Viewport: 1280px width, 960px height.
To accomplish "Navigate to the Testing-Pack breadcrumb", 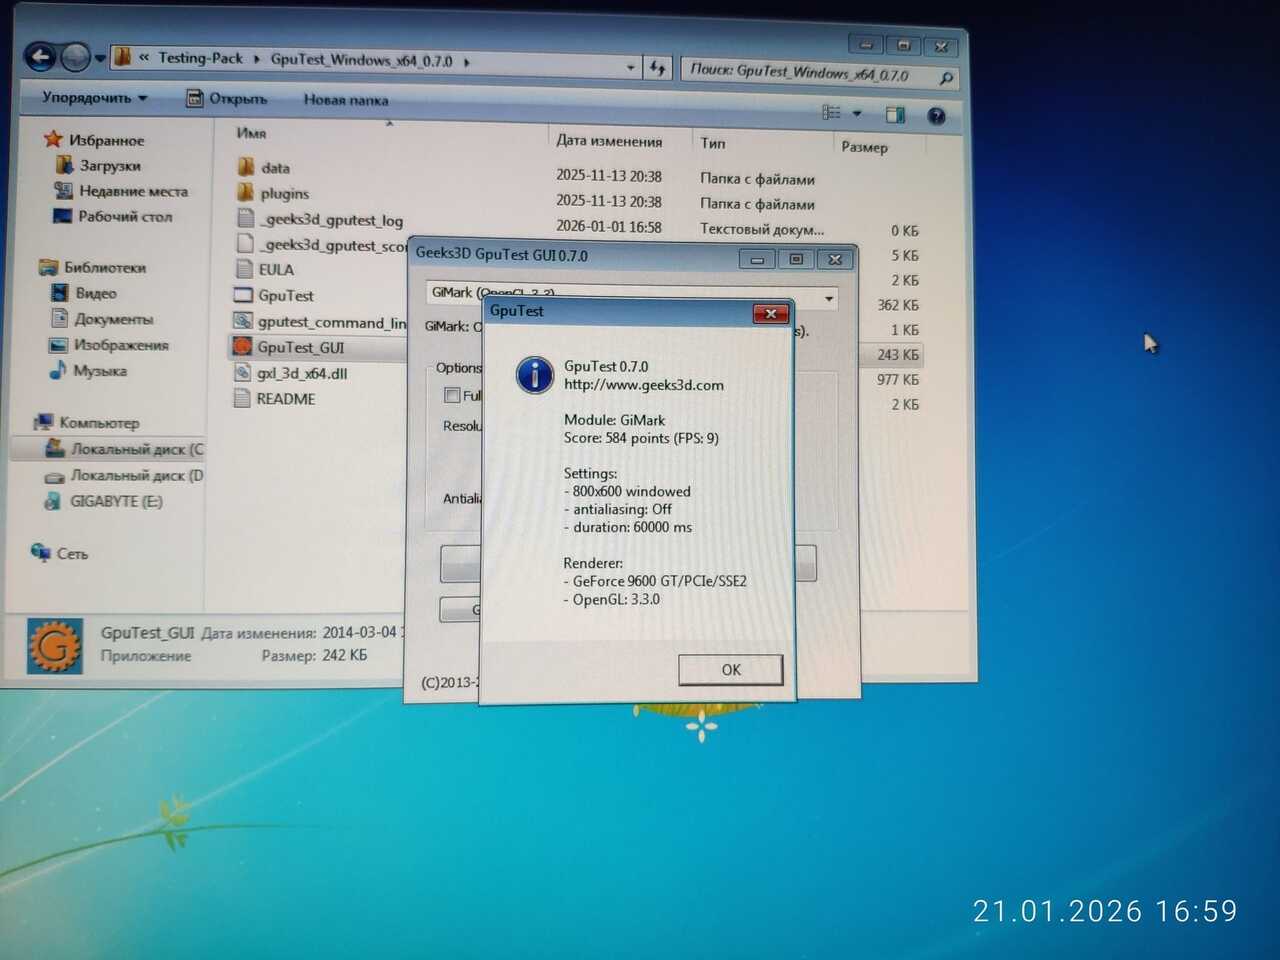I will click(200, 58).
